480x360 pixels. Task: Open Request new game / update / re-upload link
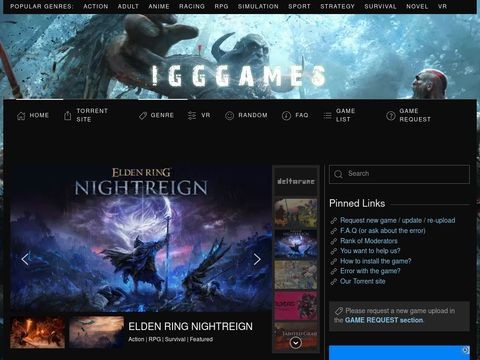tap(397, 220)
